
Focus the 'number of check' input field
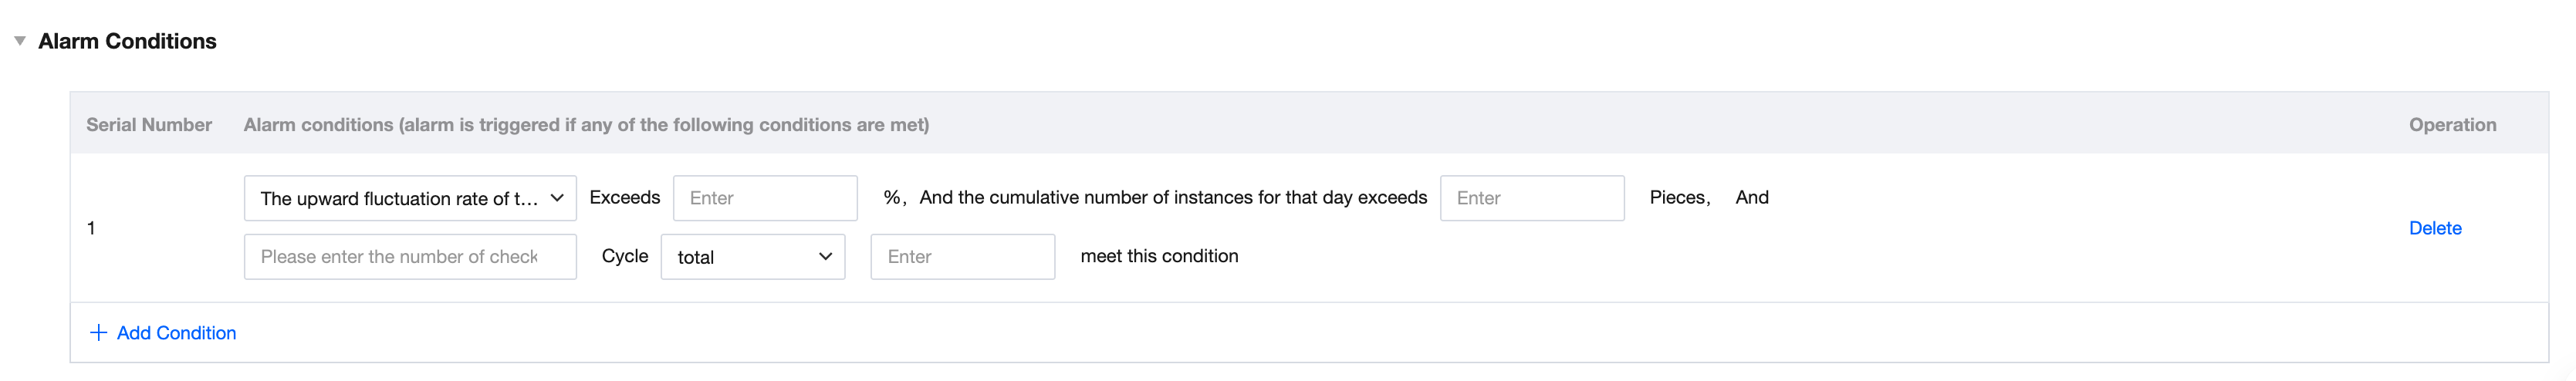click(409, 257)
